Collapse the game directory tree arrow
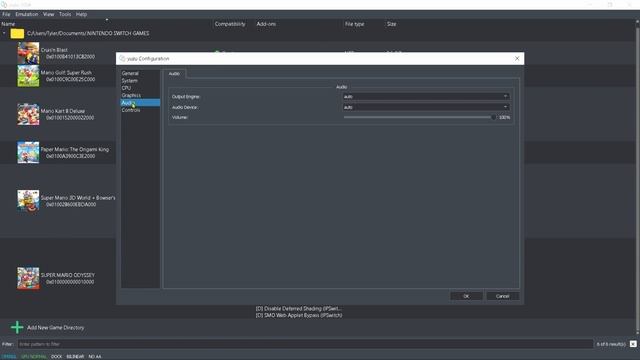 [4, 33]
